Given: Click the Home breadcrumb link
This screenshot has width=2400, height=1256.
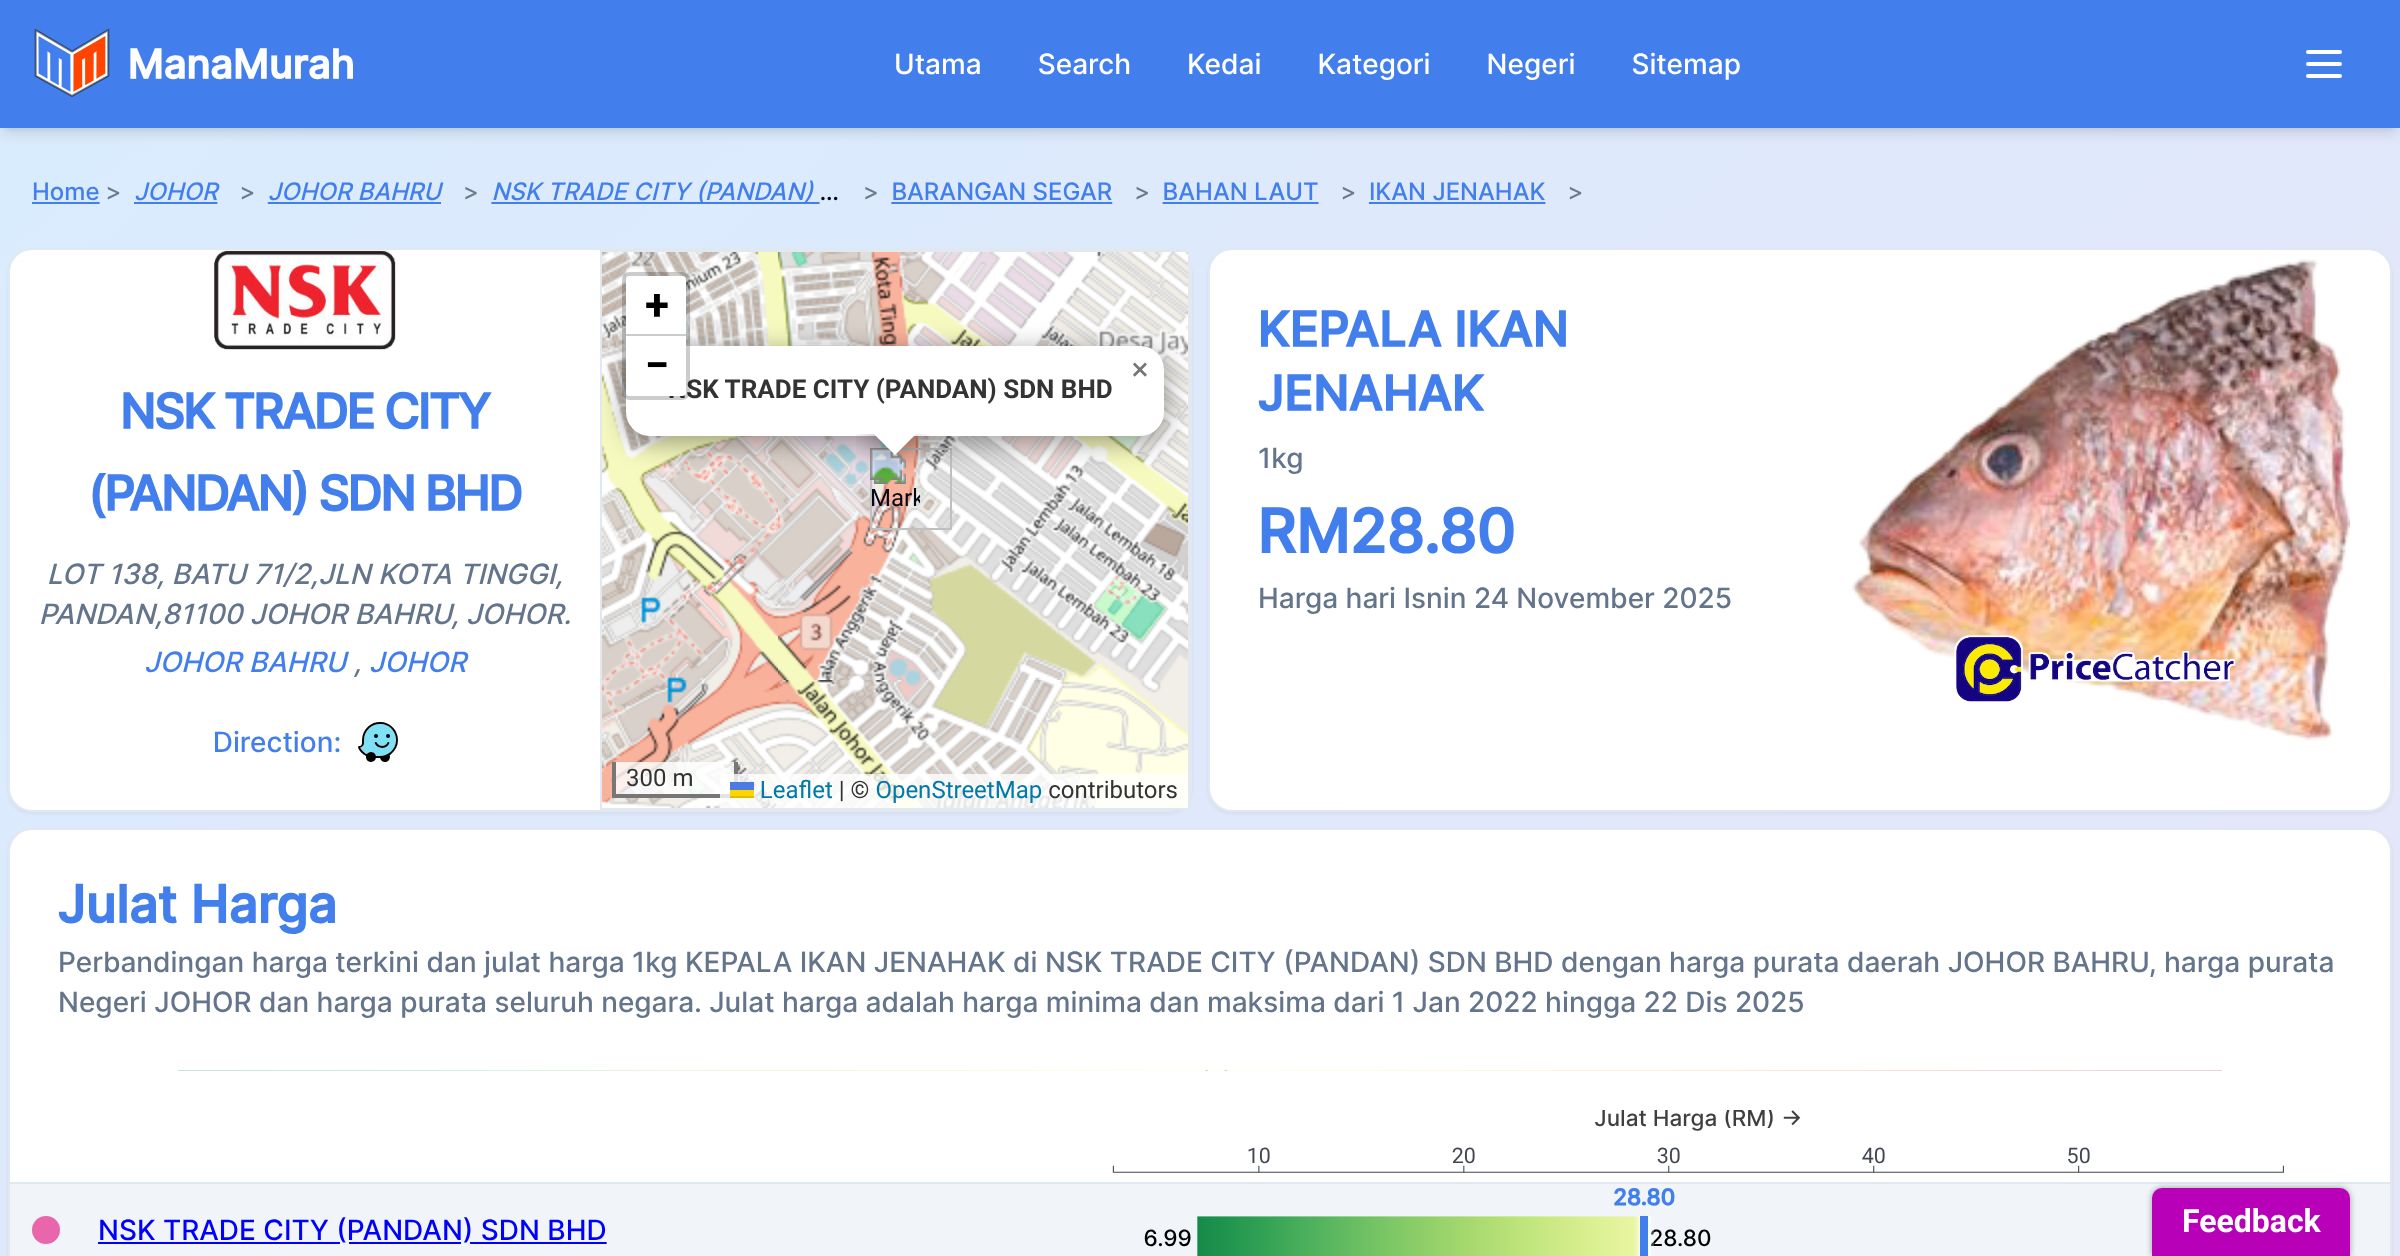Looking at the screenshot, I should (65, 191).
